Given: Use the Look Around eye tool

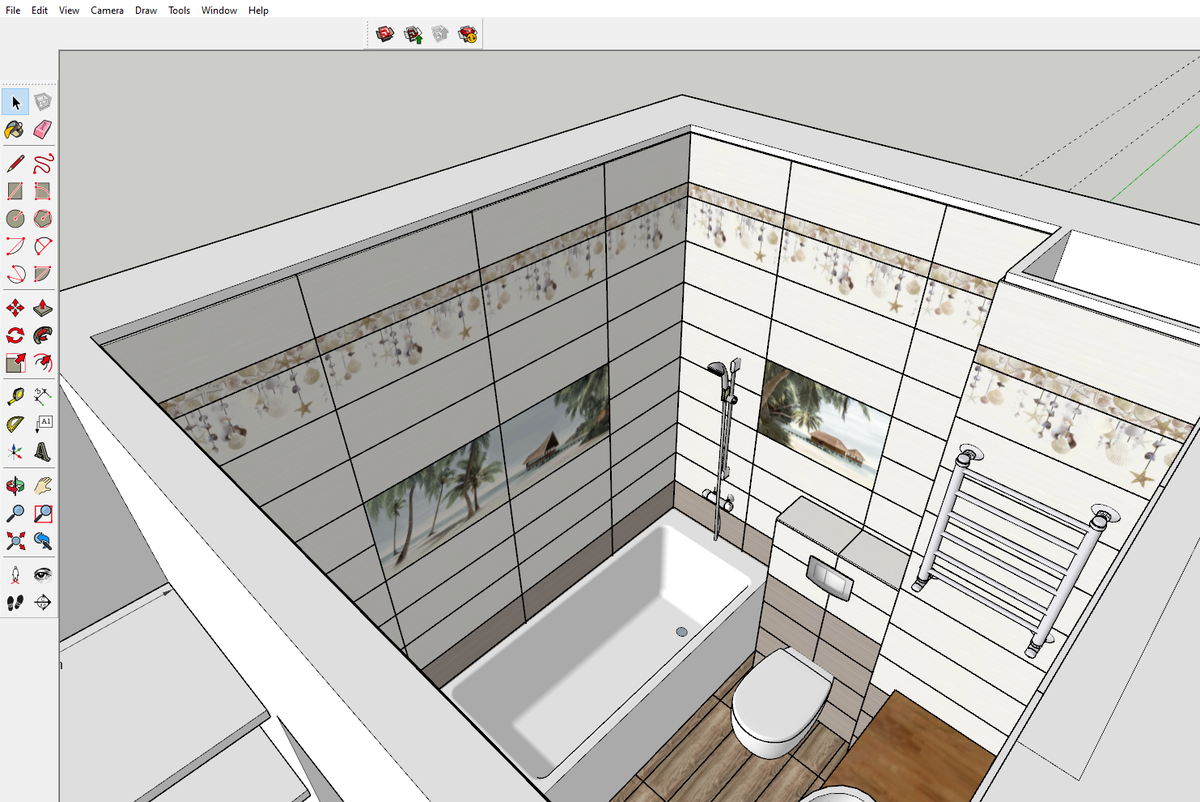Looking at the screenshot, I should click(x=45, y=572).
